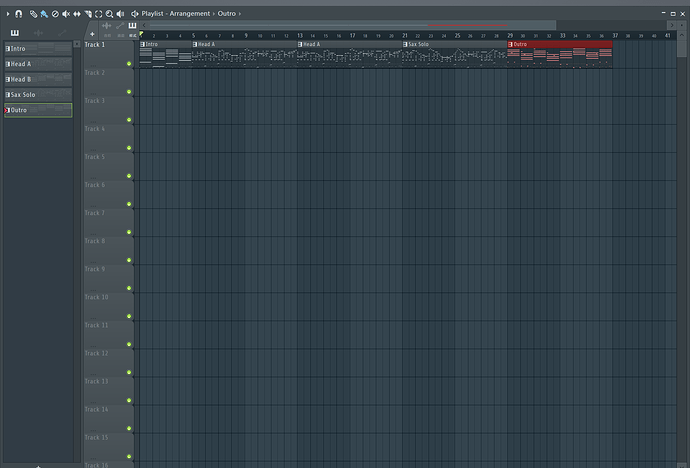Open the second Head A clip menu icon

point(300,44)
